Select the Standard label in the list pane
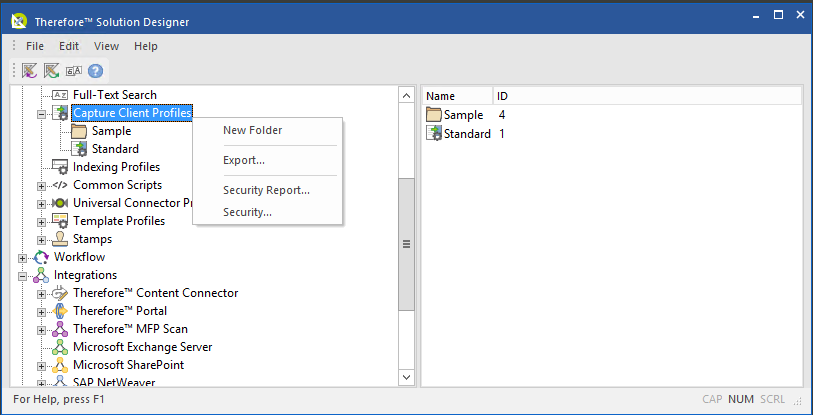 click(x=467, y=134)
